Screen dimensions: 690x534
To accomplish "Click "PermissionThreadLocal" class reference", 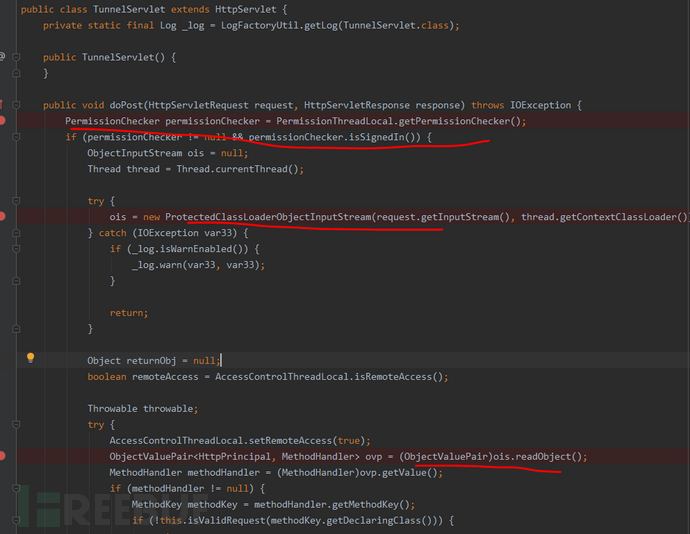I will coord(334,121).
